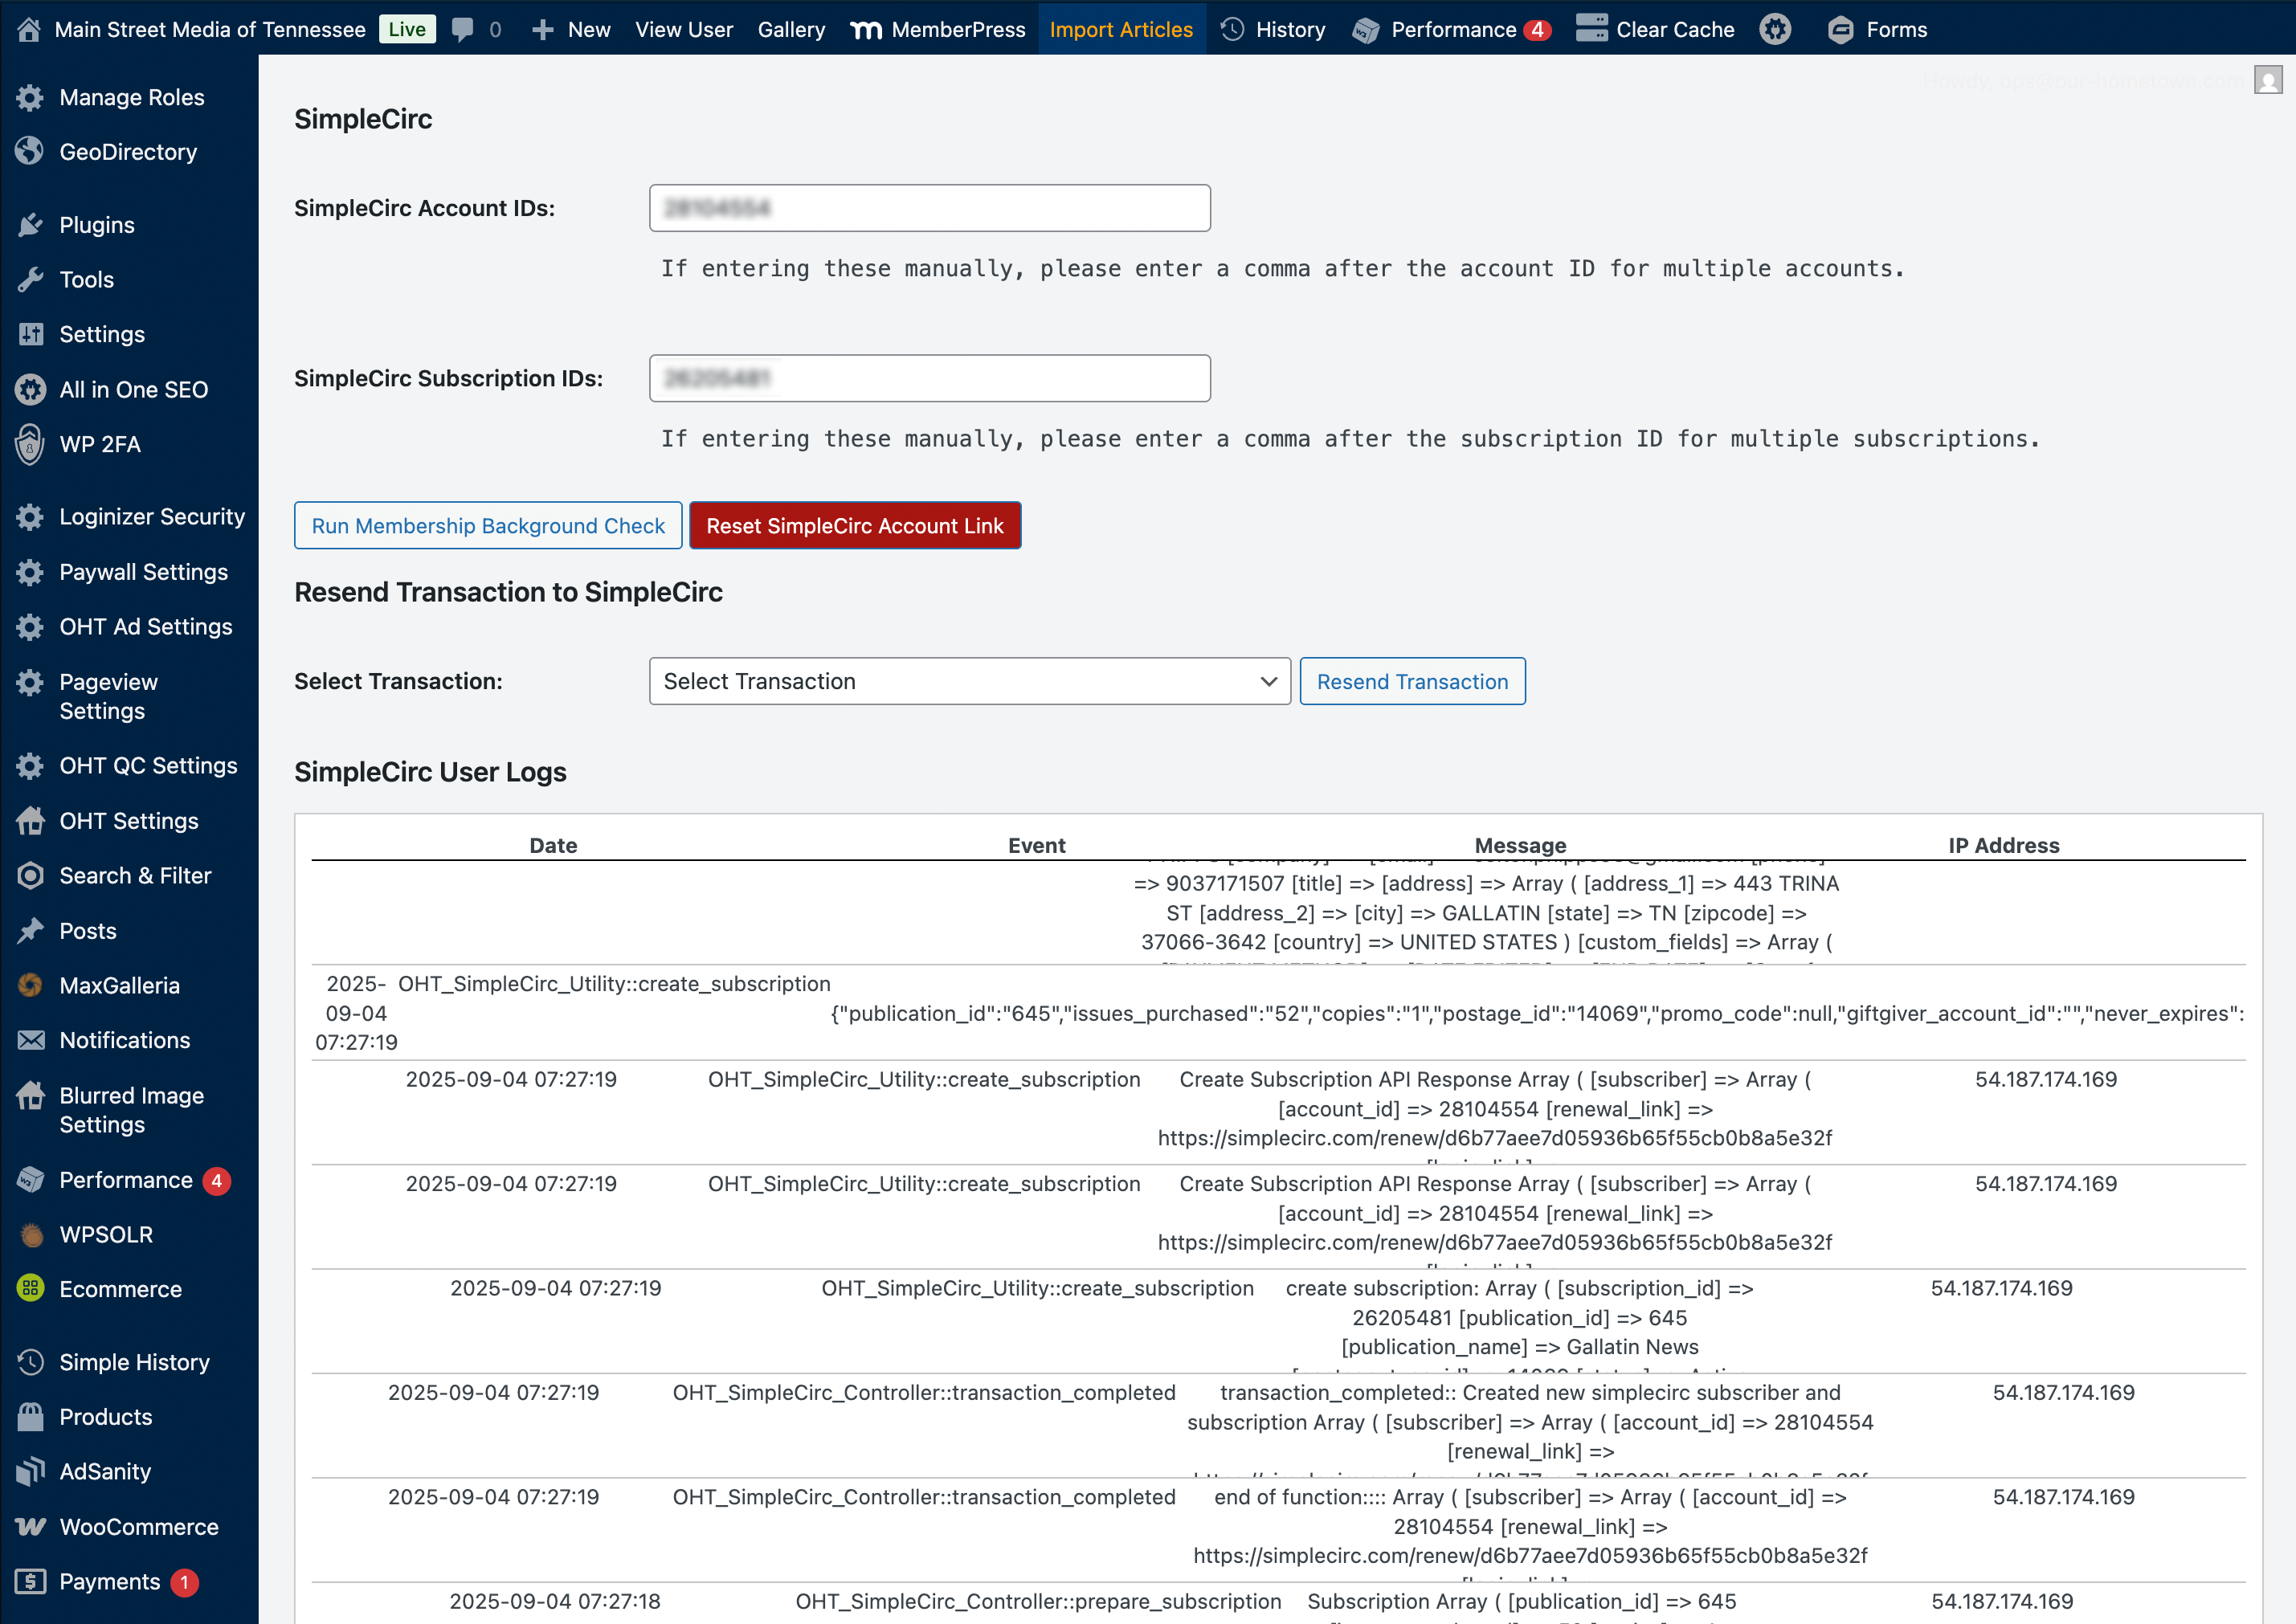Open the user avatar in top right

click(x=2268, y=79)
